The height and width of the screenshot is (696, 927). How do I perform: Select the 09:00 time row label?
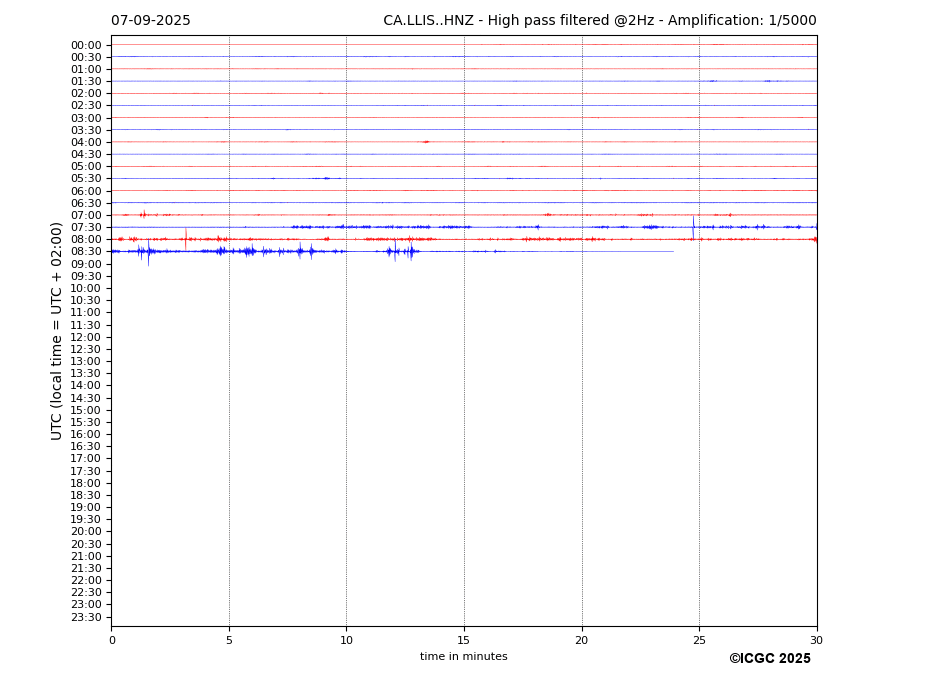tap(86, 264)
